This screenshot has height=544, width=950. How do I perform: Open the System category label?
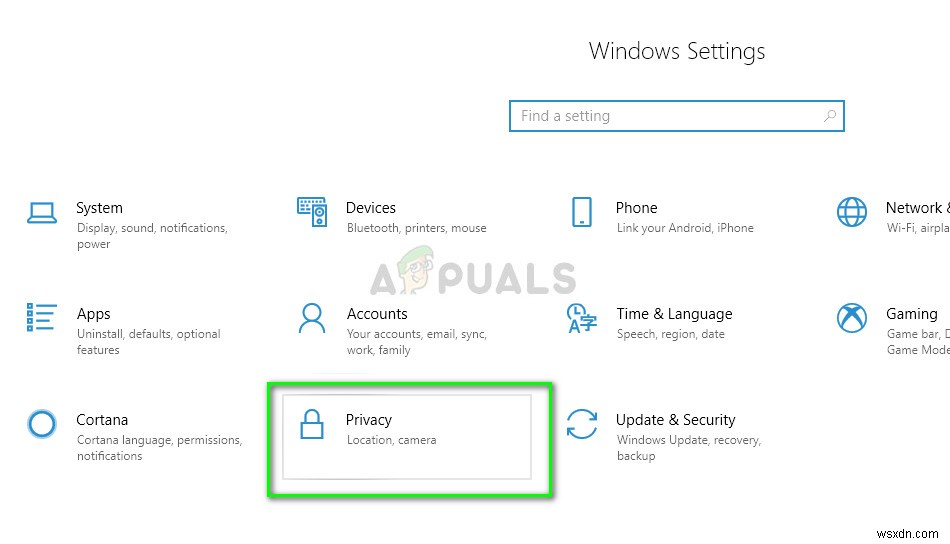(x=99, y=208)
